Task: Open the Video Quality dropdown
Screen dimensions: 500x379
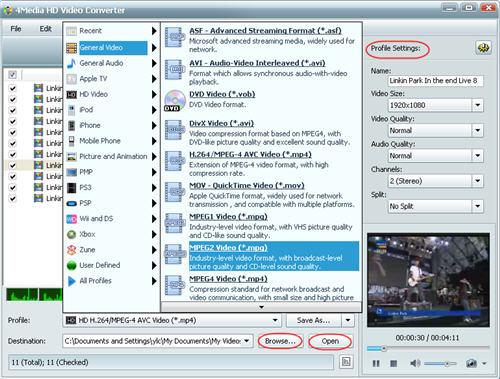Action: 477,130
